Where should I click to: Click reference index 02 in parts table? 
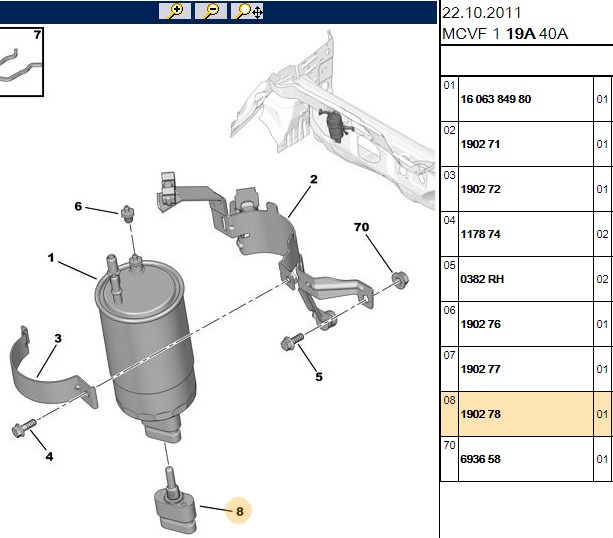(x=450, y=130)
